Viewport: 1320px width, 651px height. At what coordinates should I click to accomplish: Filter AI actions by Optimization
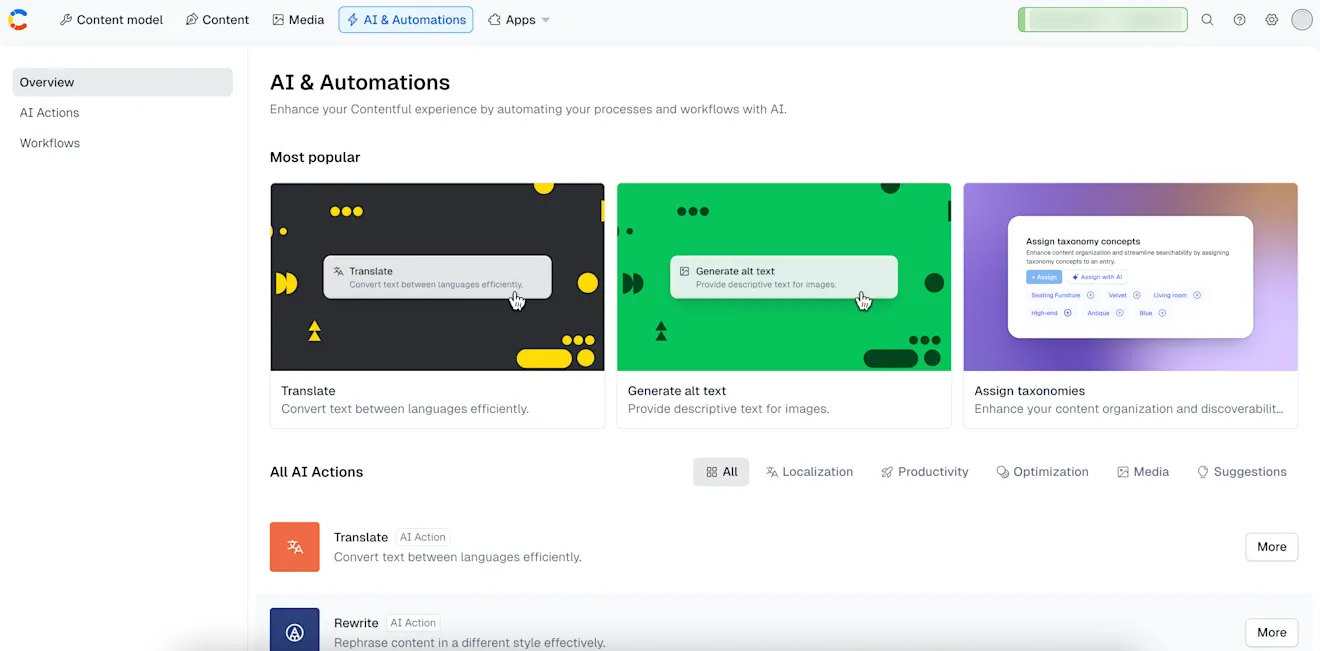(1042, 472)
